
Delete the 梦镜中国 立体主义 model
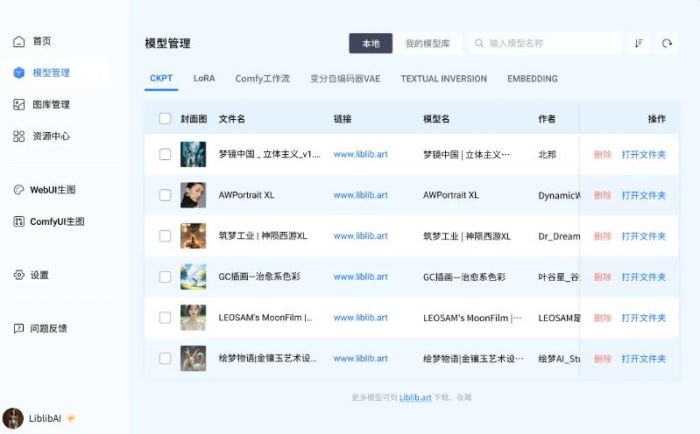602,154
